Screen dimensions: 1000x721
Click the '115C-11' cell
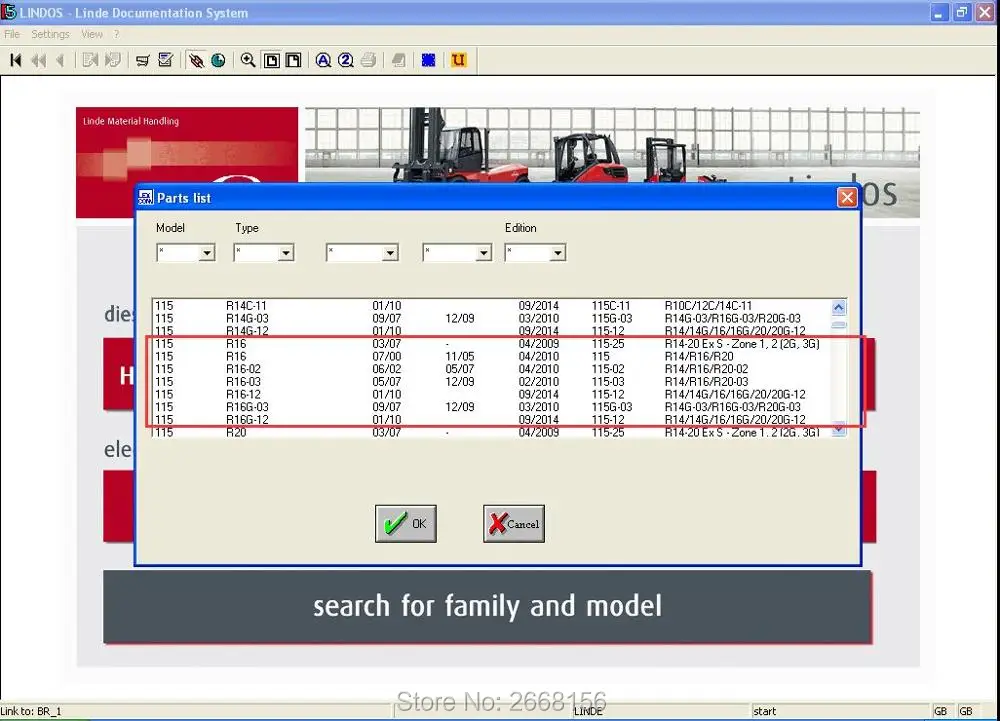coord(610,306)
